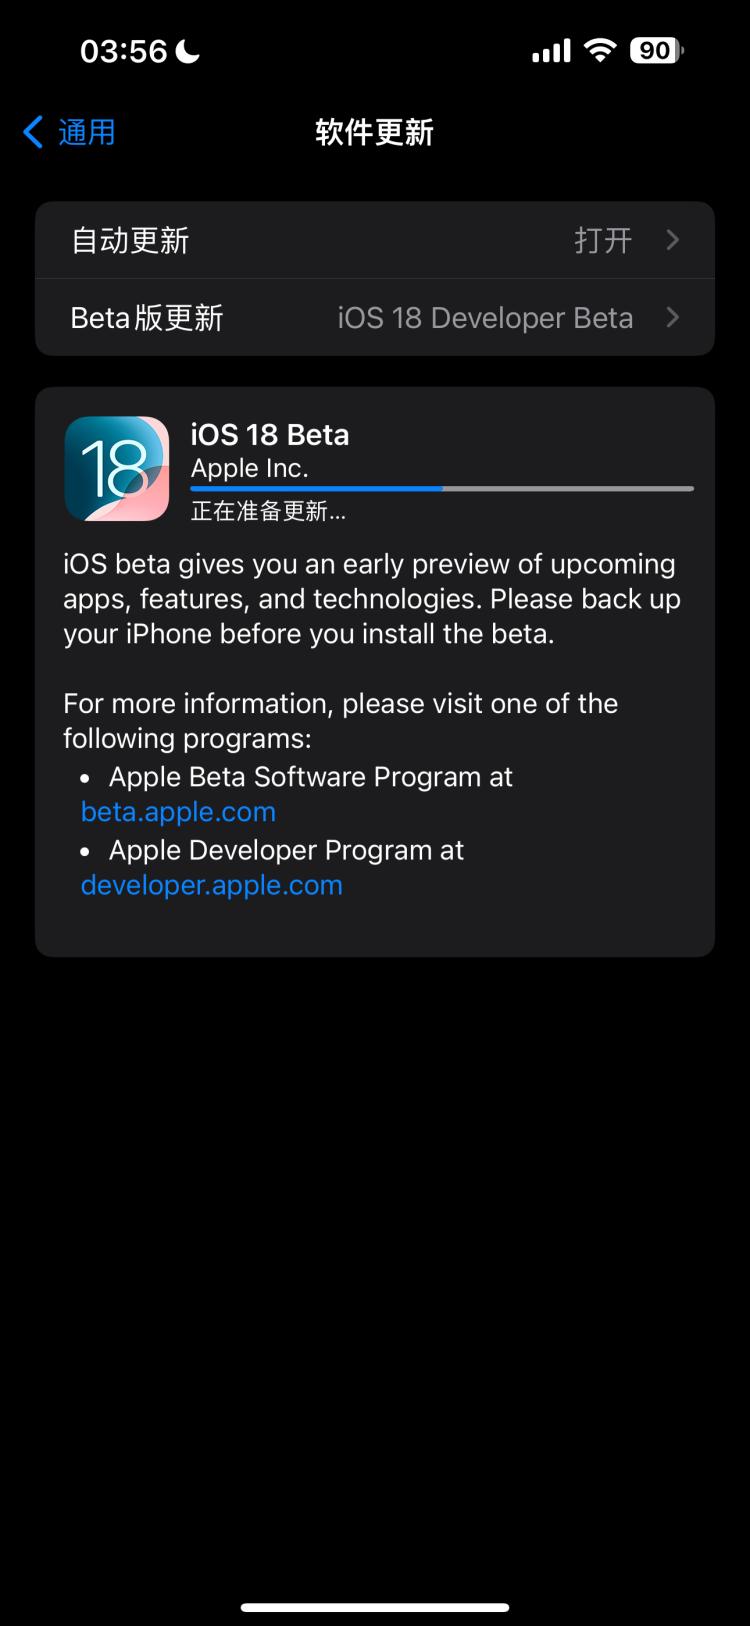Screen dimensions: 750x1626
Task: Open 自动更新 settings row
Action: [x=375, y=240]
